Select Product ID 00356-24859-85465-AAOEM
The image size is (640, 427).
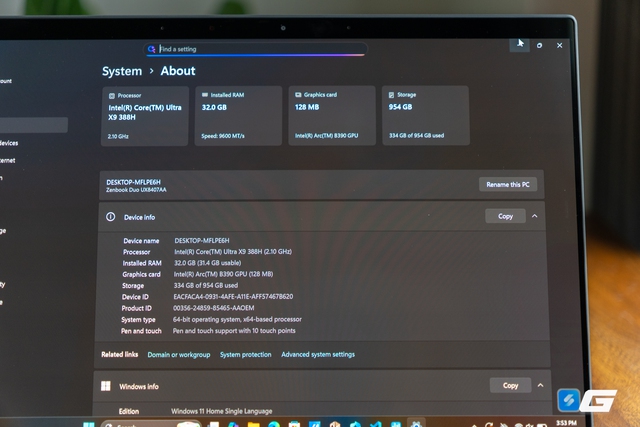213,308
